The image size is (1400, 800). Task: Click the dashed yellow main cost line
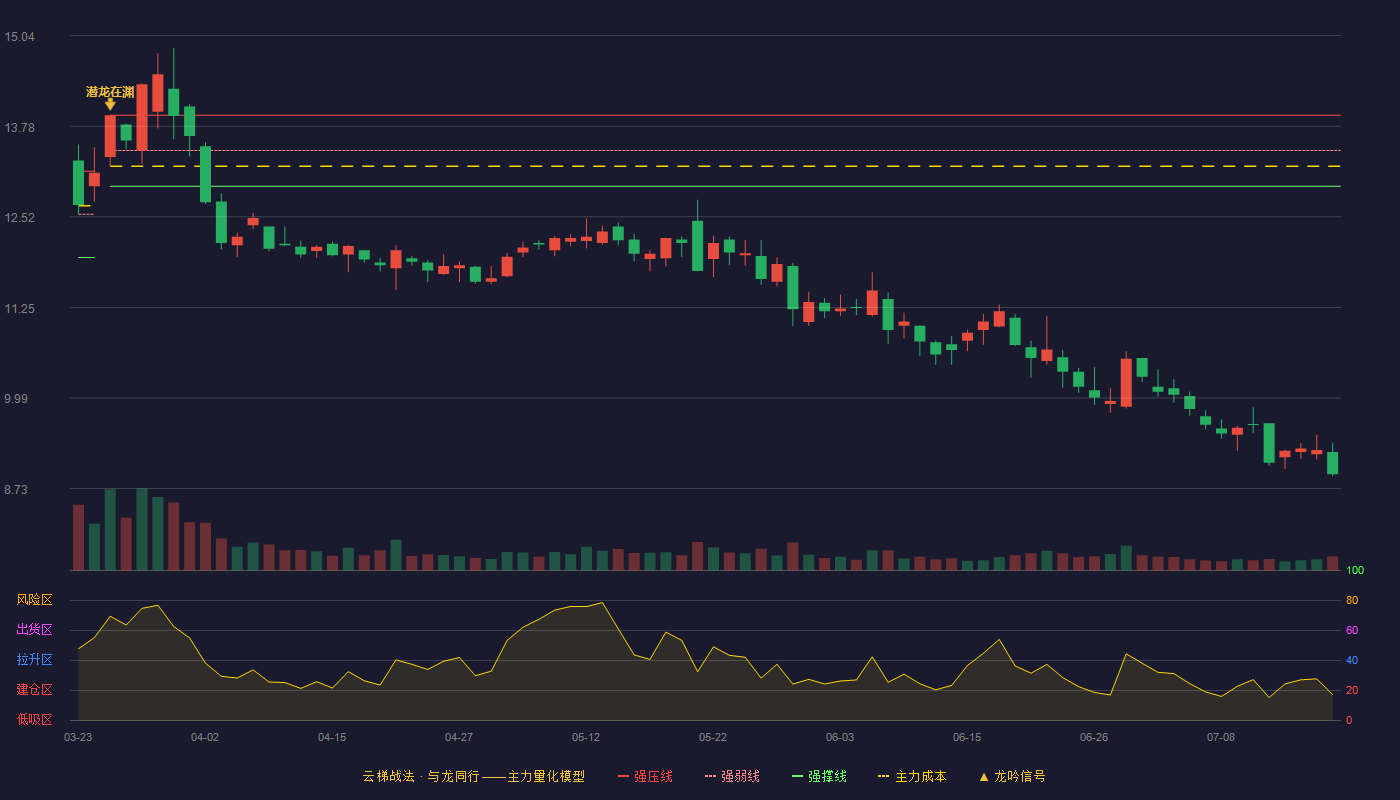point(725,166)
